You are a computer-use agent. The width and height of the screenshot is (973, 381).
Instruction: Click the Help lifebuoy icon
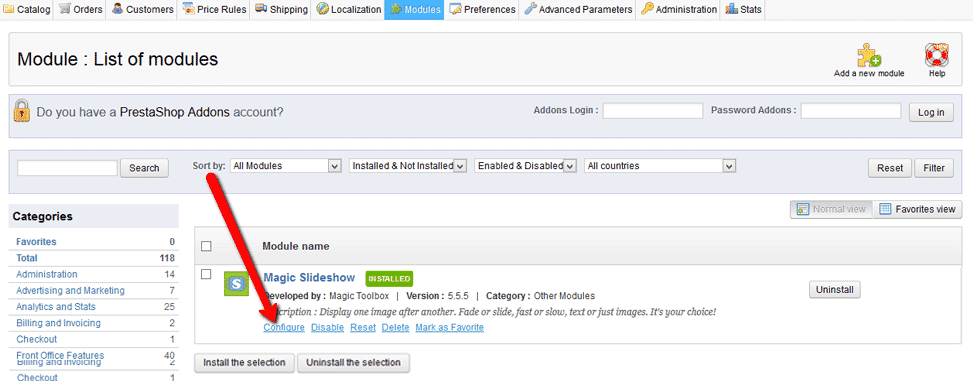tap(936, 55)
